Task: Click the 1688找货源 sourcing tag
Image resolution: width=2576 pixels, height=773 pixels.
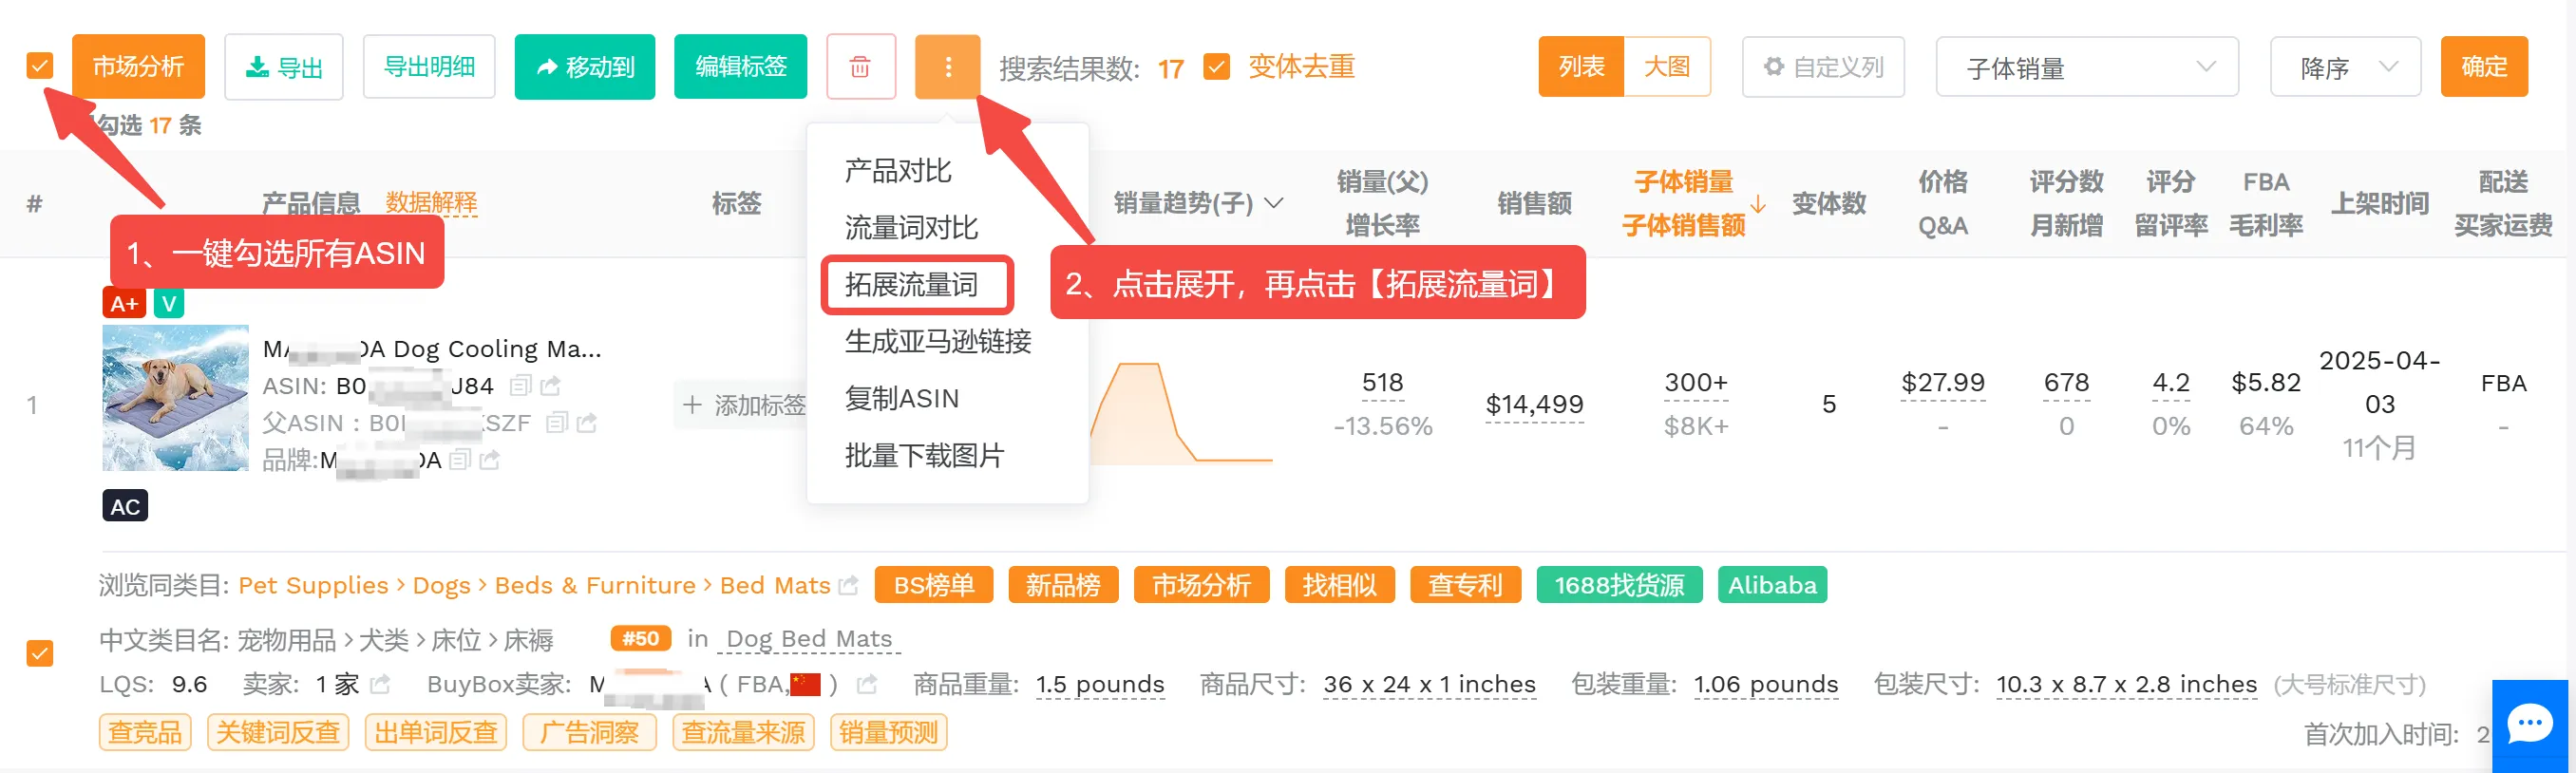Action: tap(1619, 585)
